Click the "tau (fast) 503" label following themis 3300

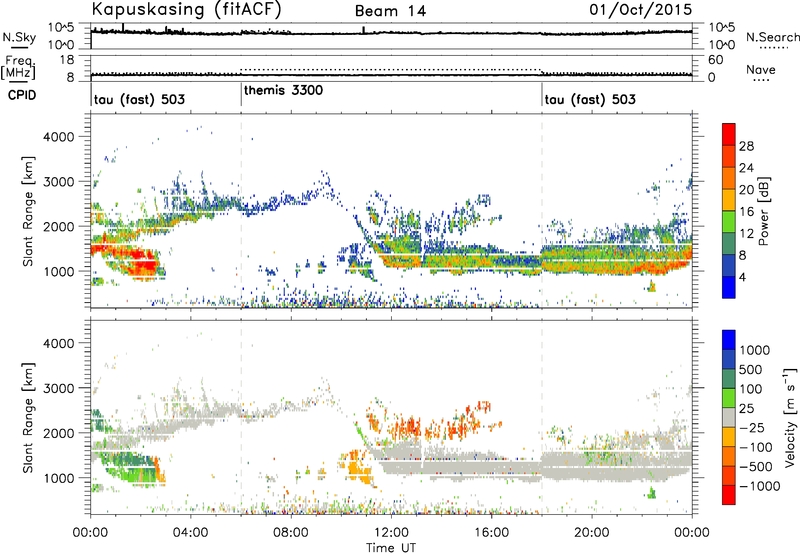(x=590, y=99)
